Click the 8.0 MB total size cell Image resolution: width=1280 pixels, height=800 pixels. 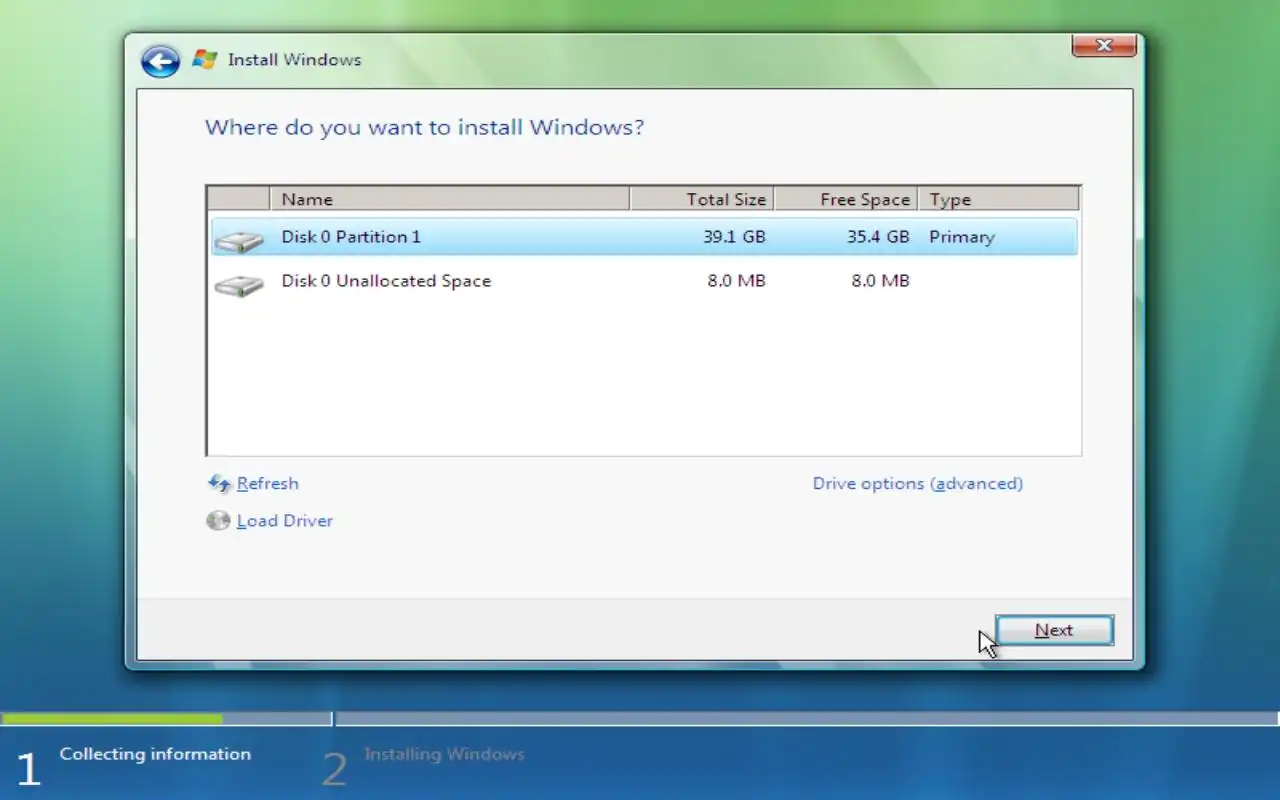point(736,281)
